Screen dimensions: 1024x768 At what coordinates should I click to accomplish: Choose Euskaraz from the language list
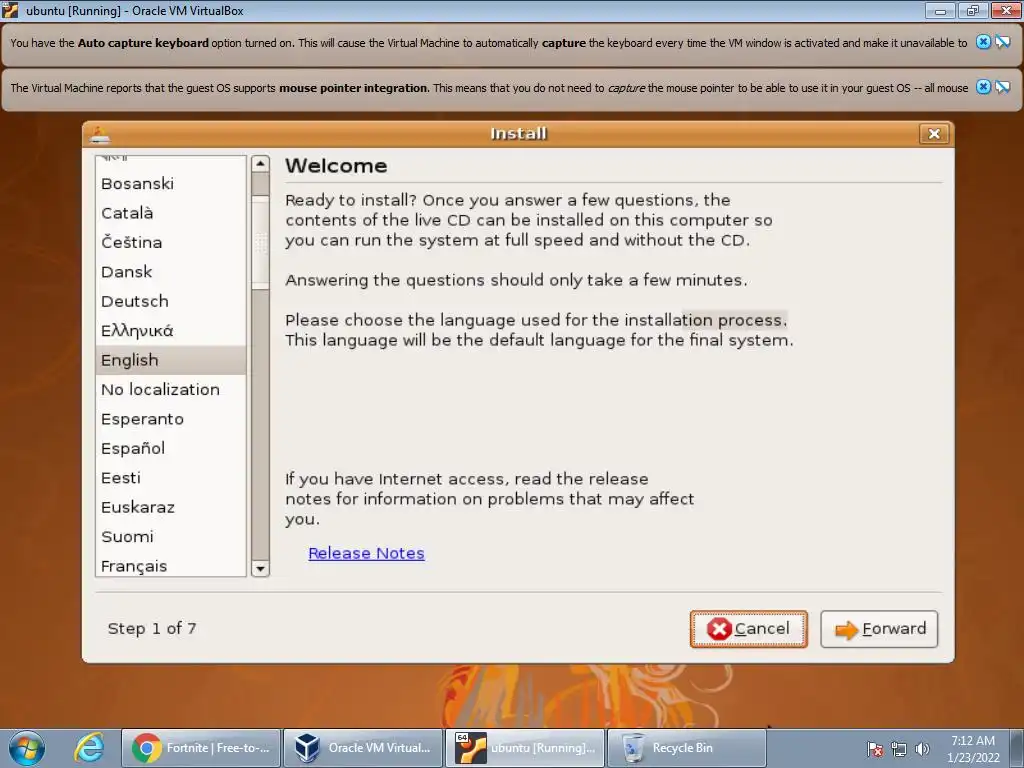pyautogui.click(x=170, y=507)
